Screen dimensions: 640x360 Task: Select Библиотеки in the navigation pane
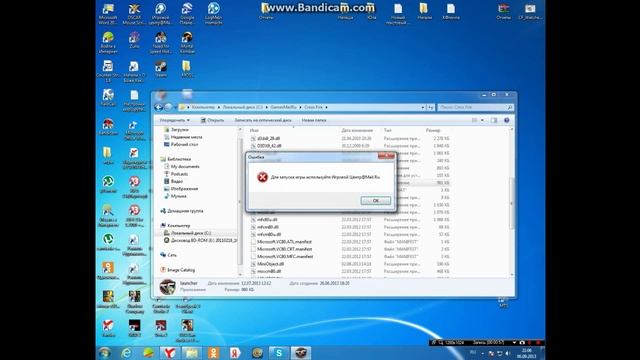point(179,159)
